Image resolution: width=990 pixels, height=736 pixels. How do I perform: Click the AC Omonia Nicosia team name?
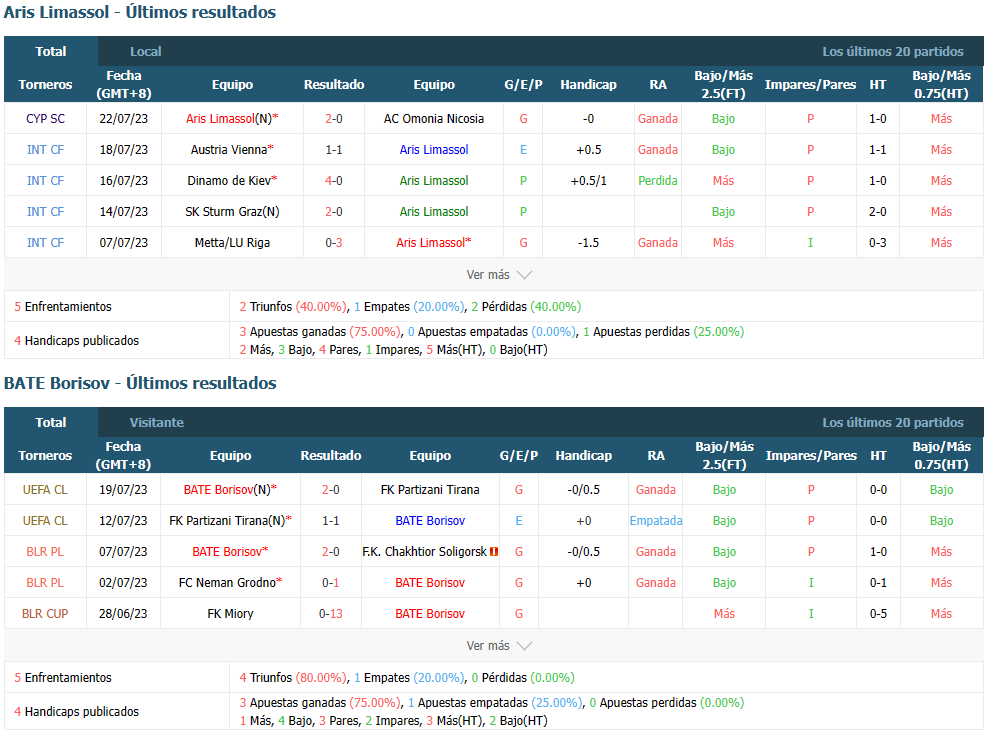click(434, 119)
